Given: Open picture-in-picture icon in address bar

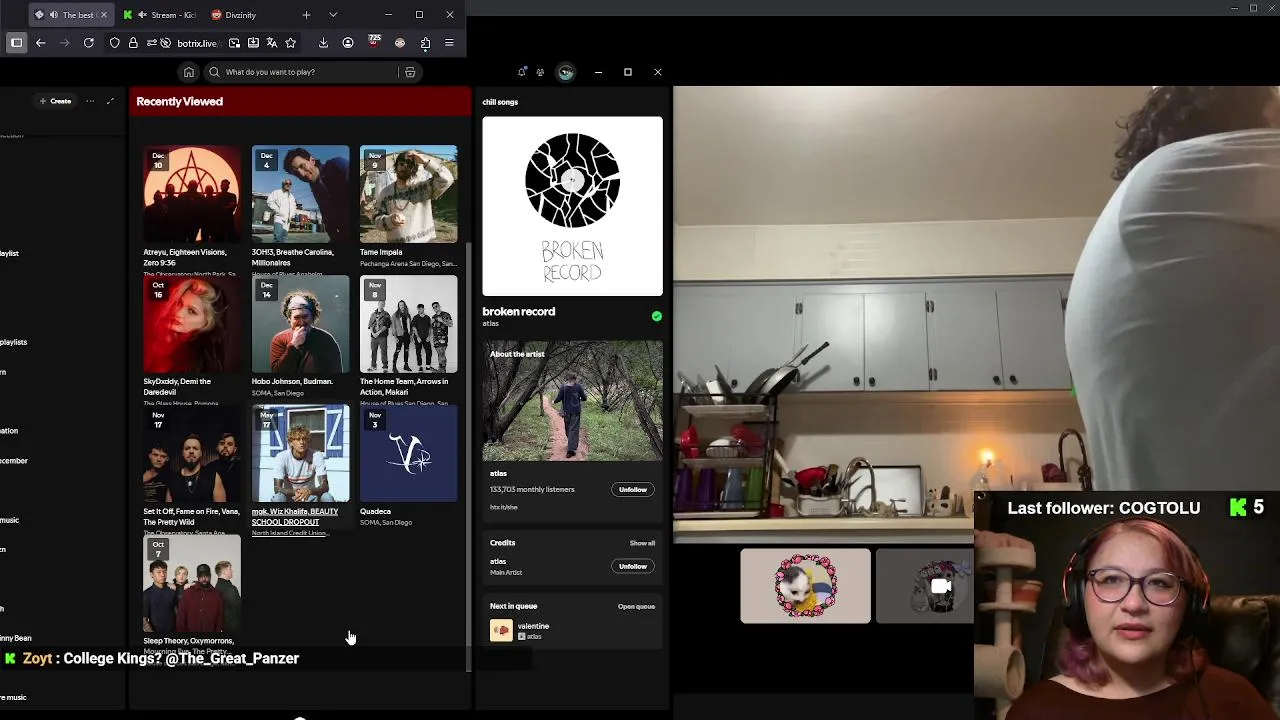Looking at the screenshot, I should point(234,43).
